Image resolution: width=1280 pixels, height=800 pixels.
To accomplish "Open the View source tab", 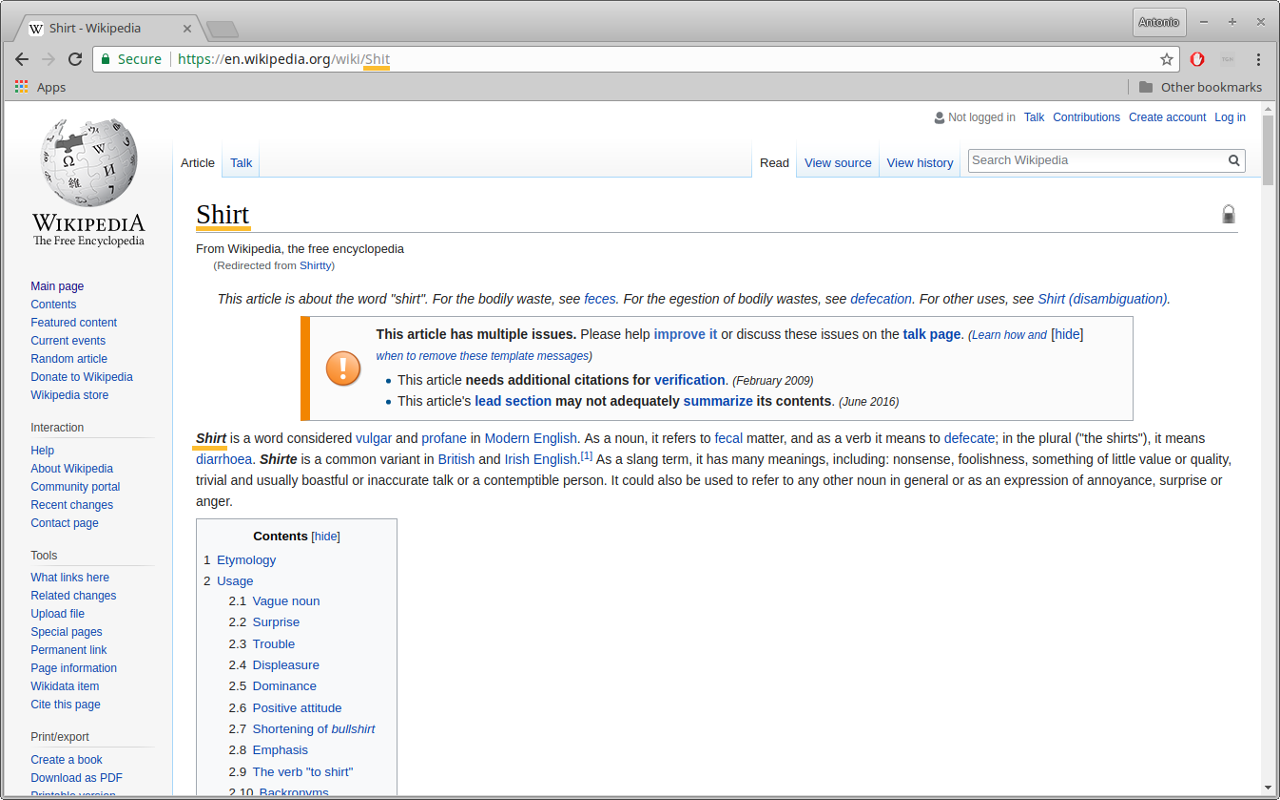I will pos(838,162).
